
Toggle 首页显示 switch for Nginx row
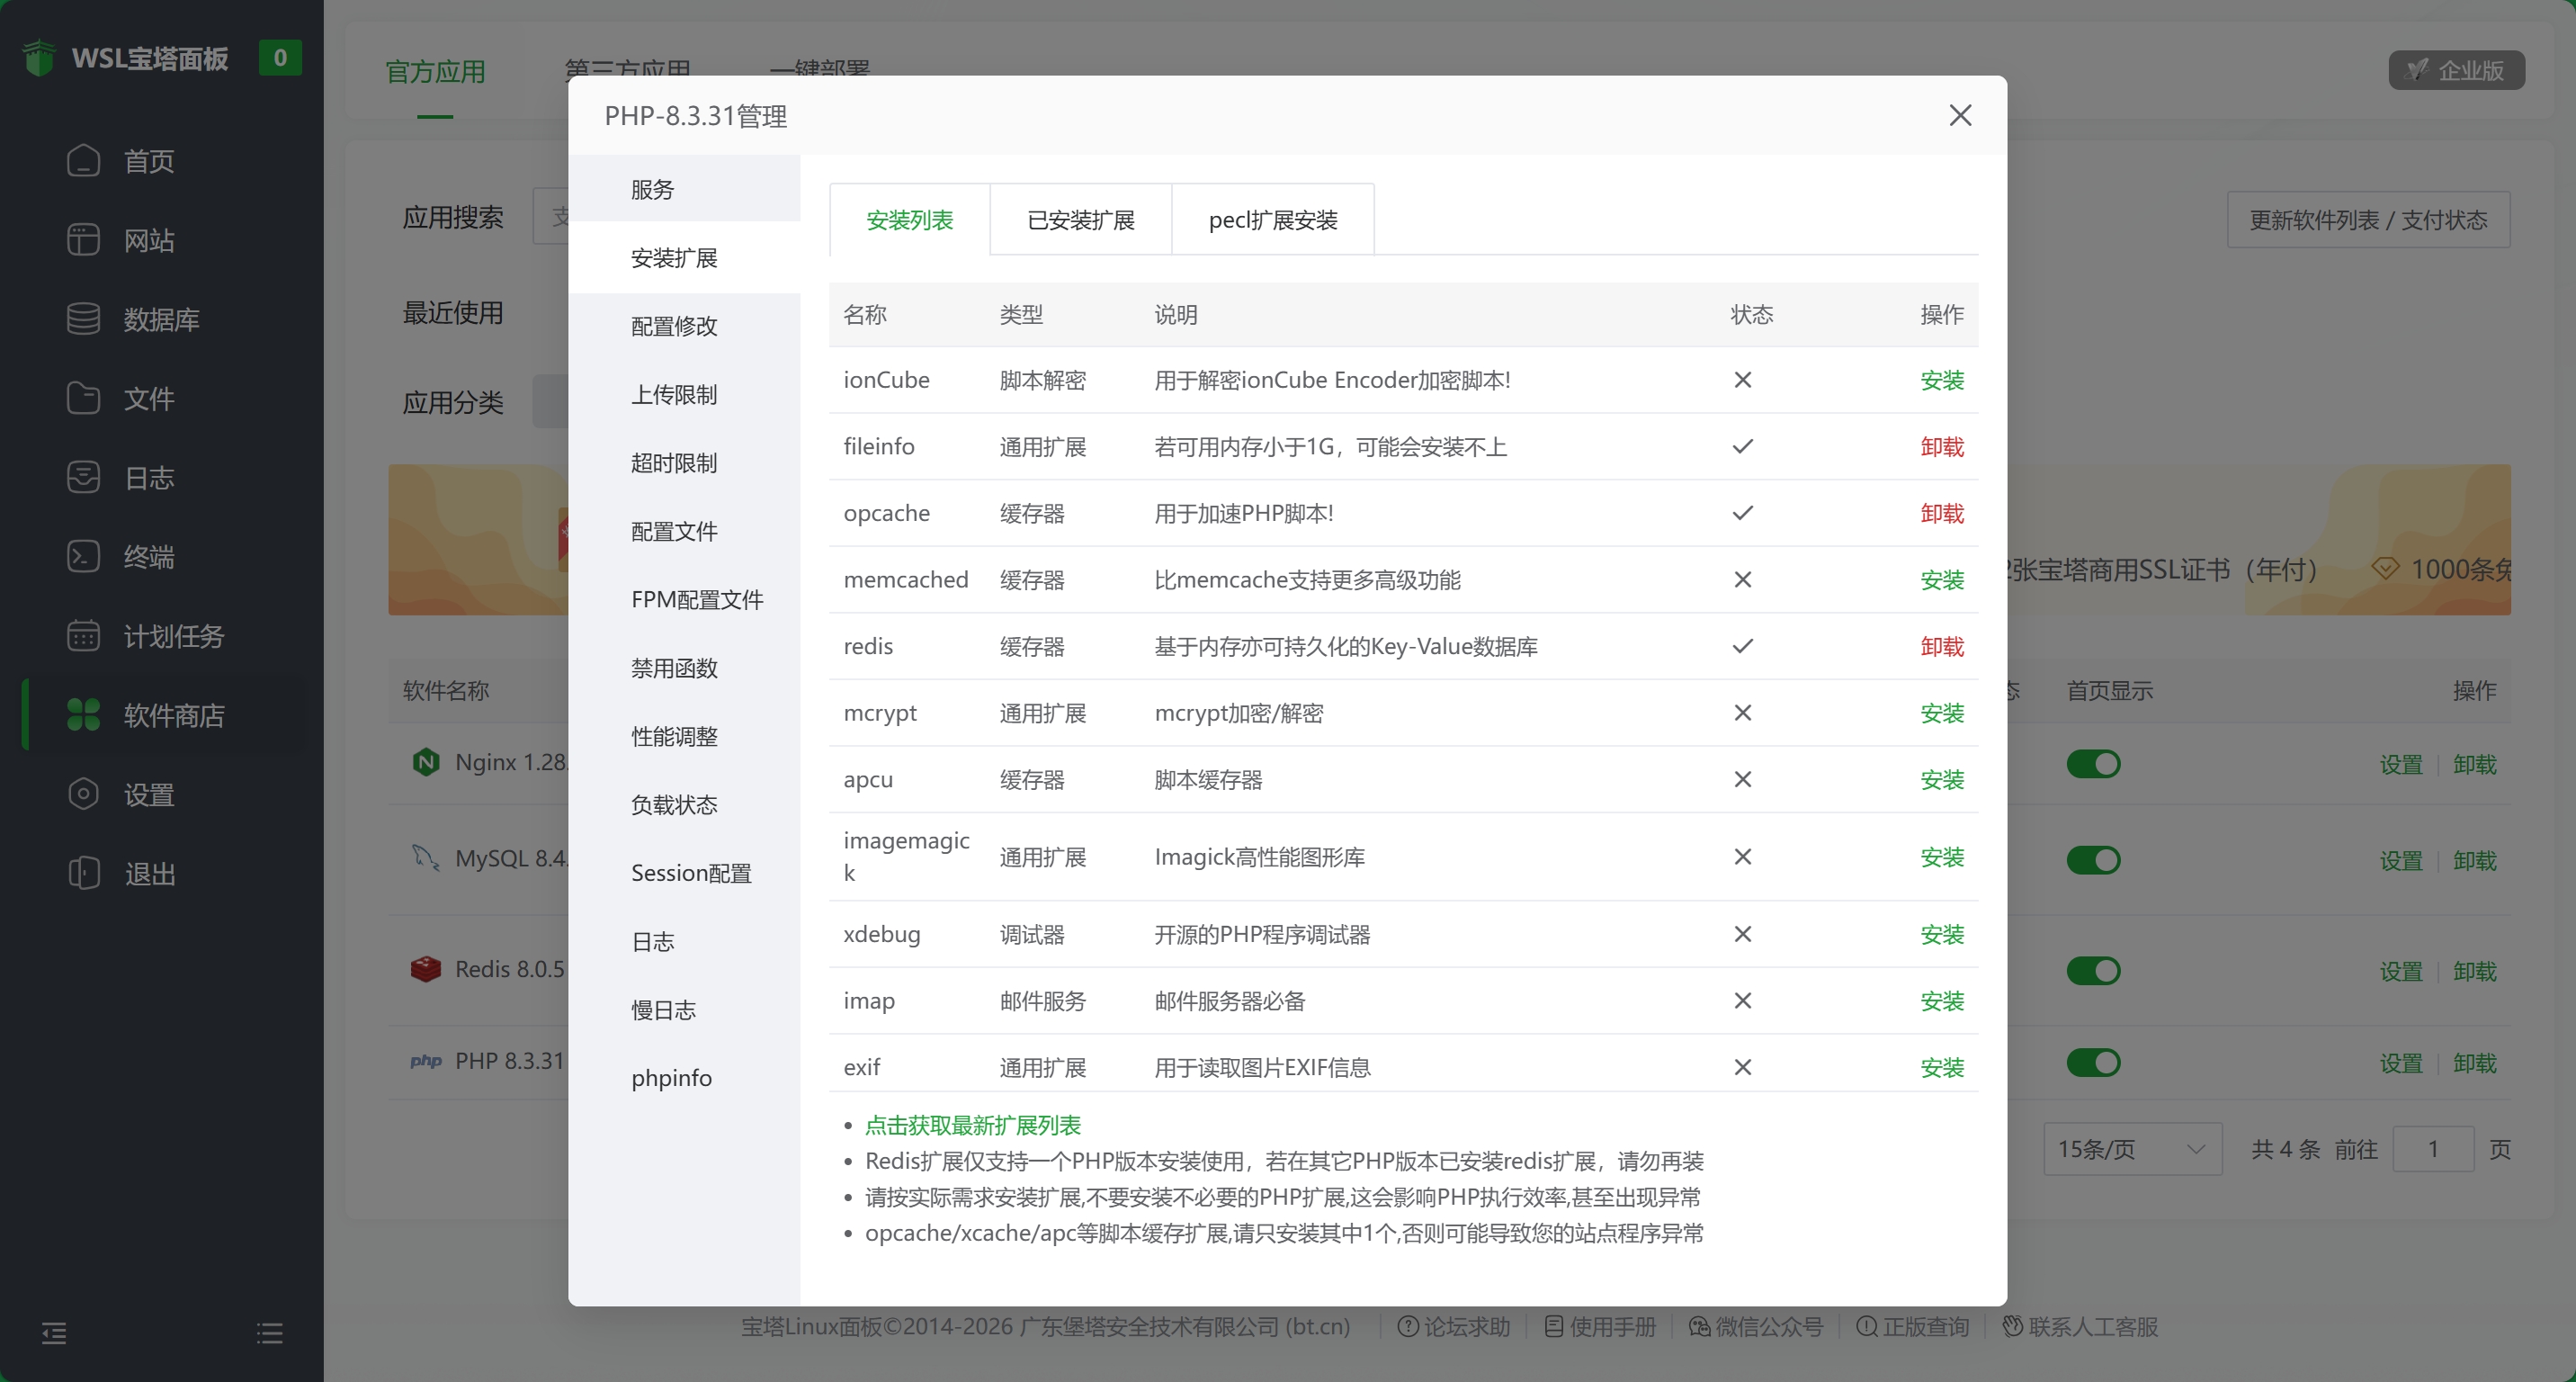[x=2093, y=764]
